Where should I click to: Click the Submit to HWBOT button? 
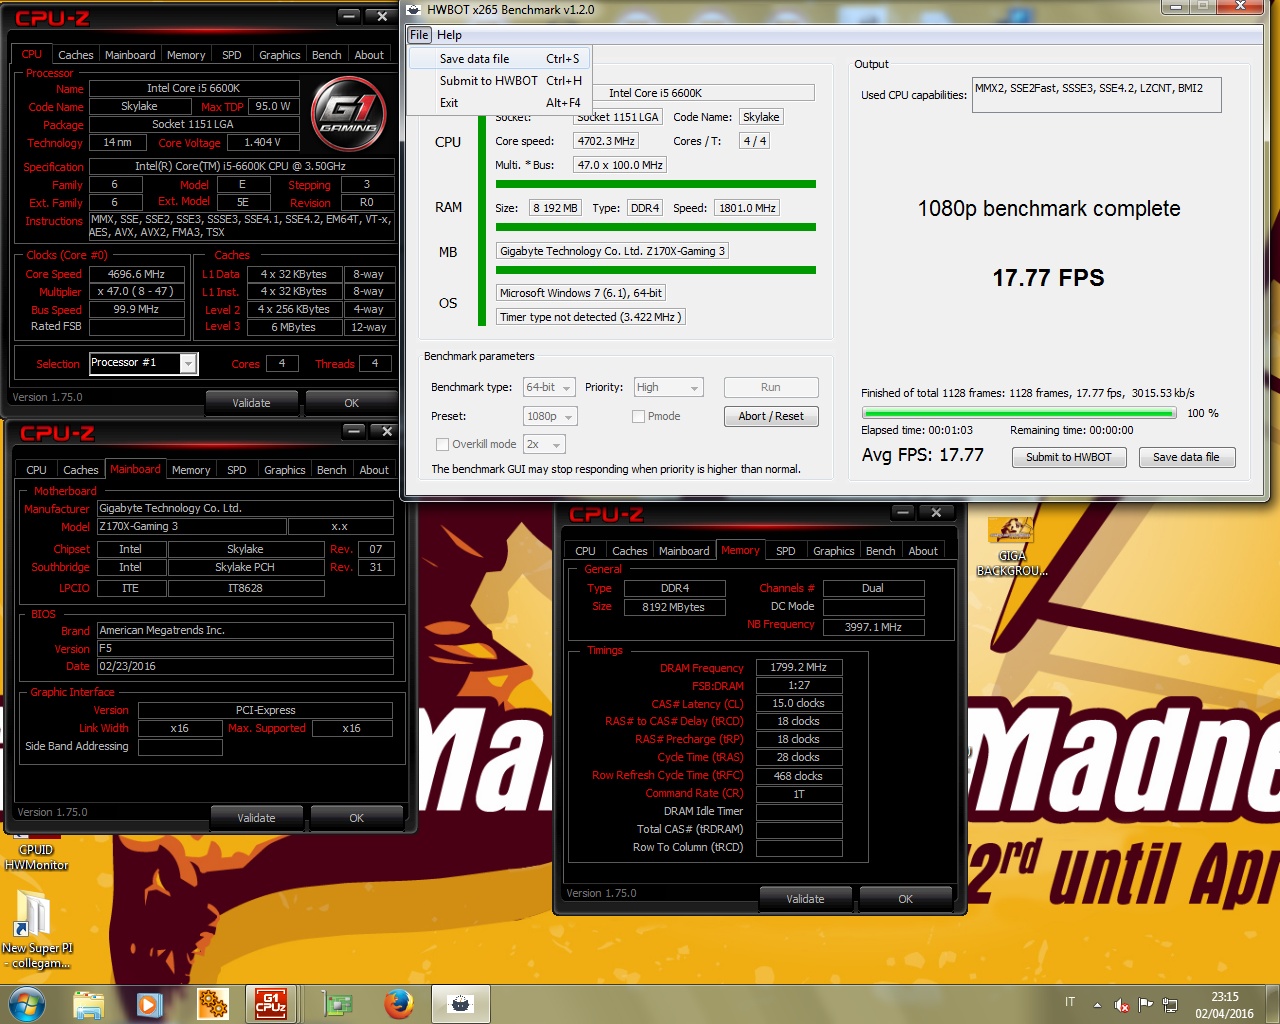pos(1068,457)
